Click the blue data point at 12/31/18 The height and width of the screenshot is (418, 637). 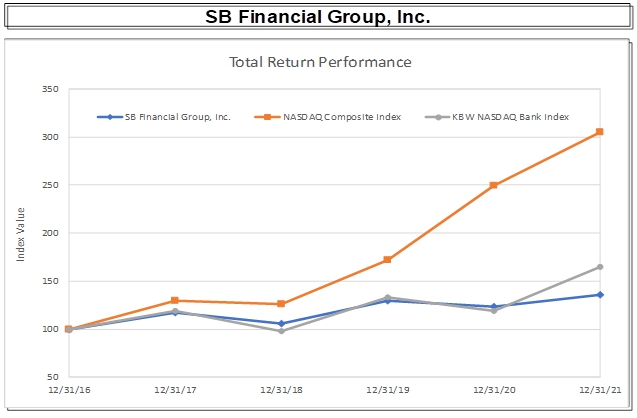281,324
